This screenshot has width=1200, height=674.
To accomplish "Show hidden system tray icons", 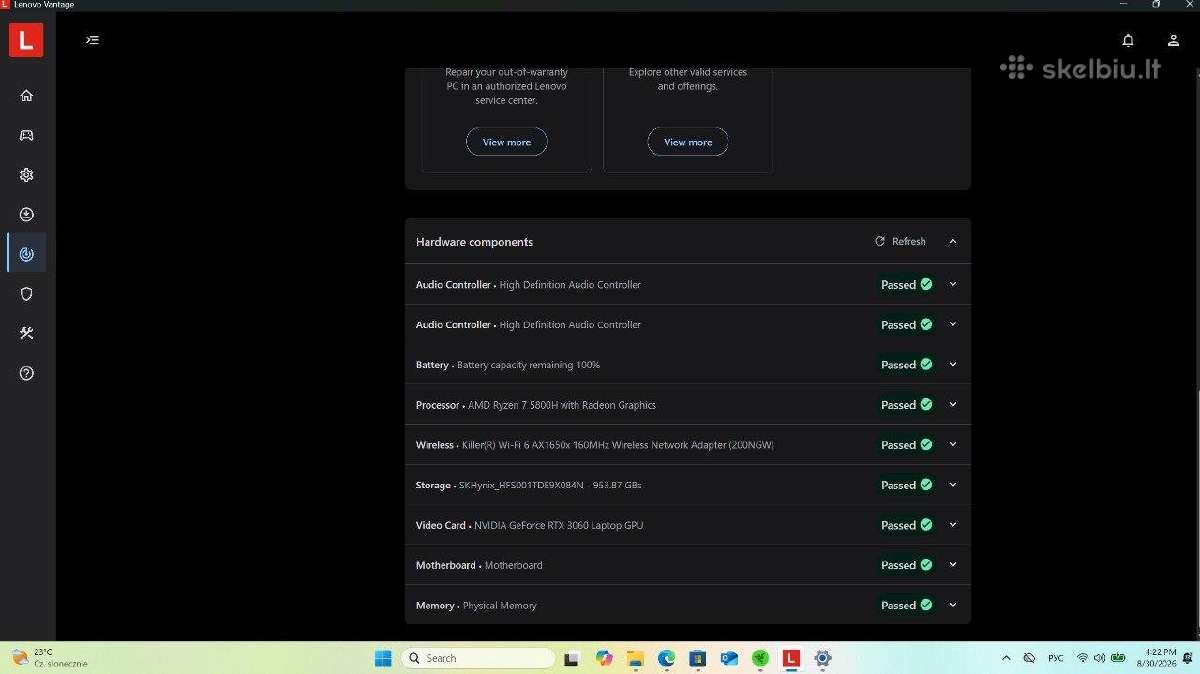I will pyautogui.click(x=1006, y=658).
